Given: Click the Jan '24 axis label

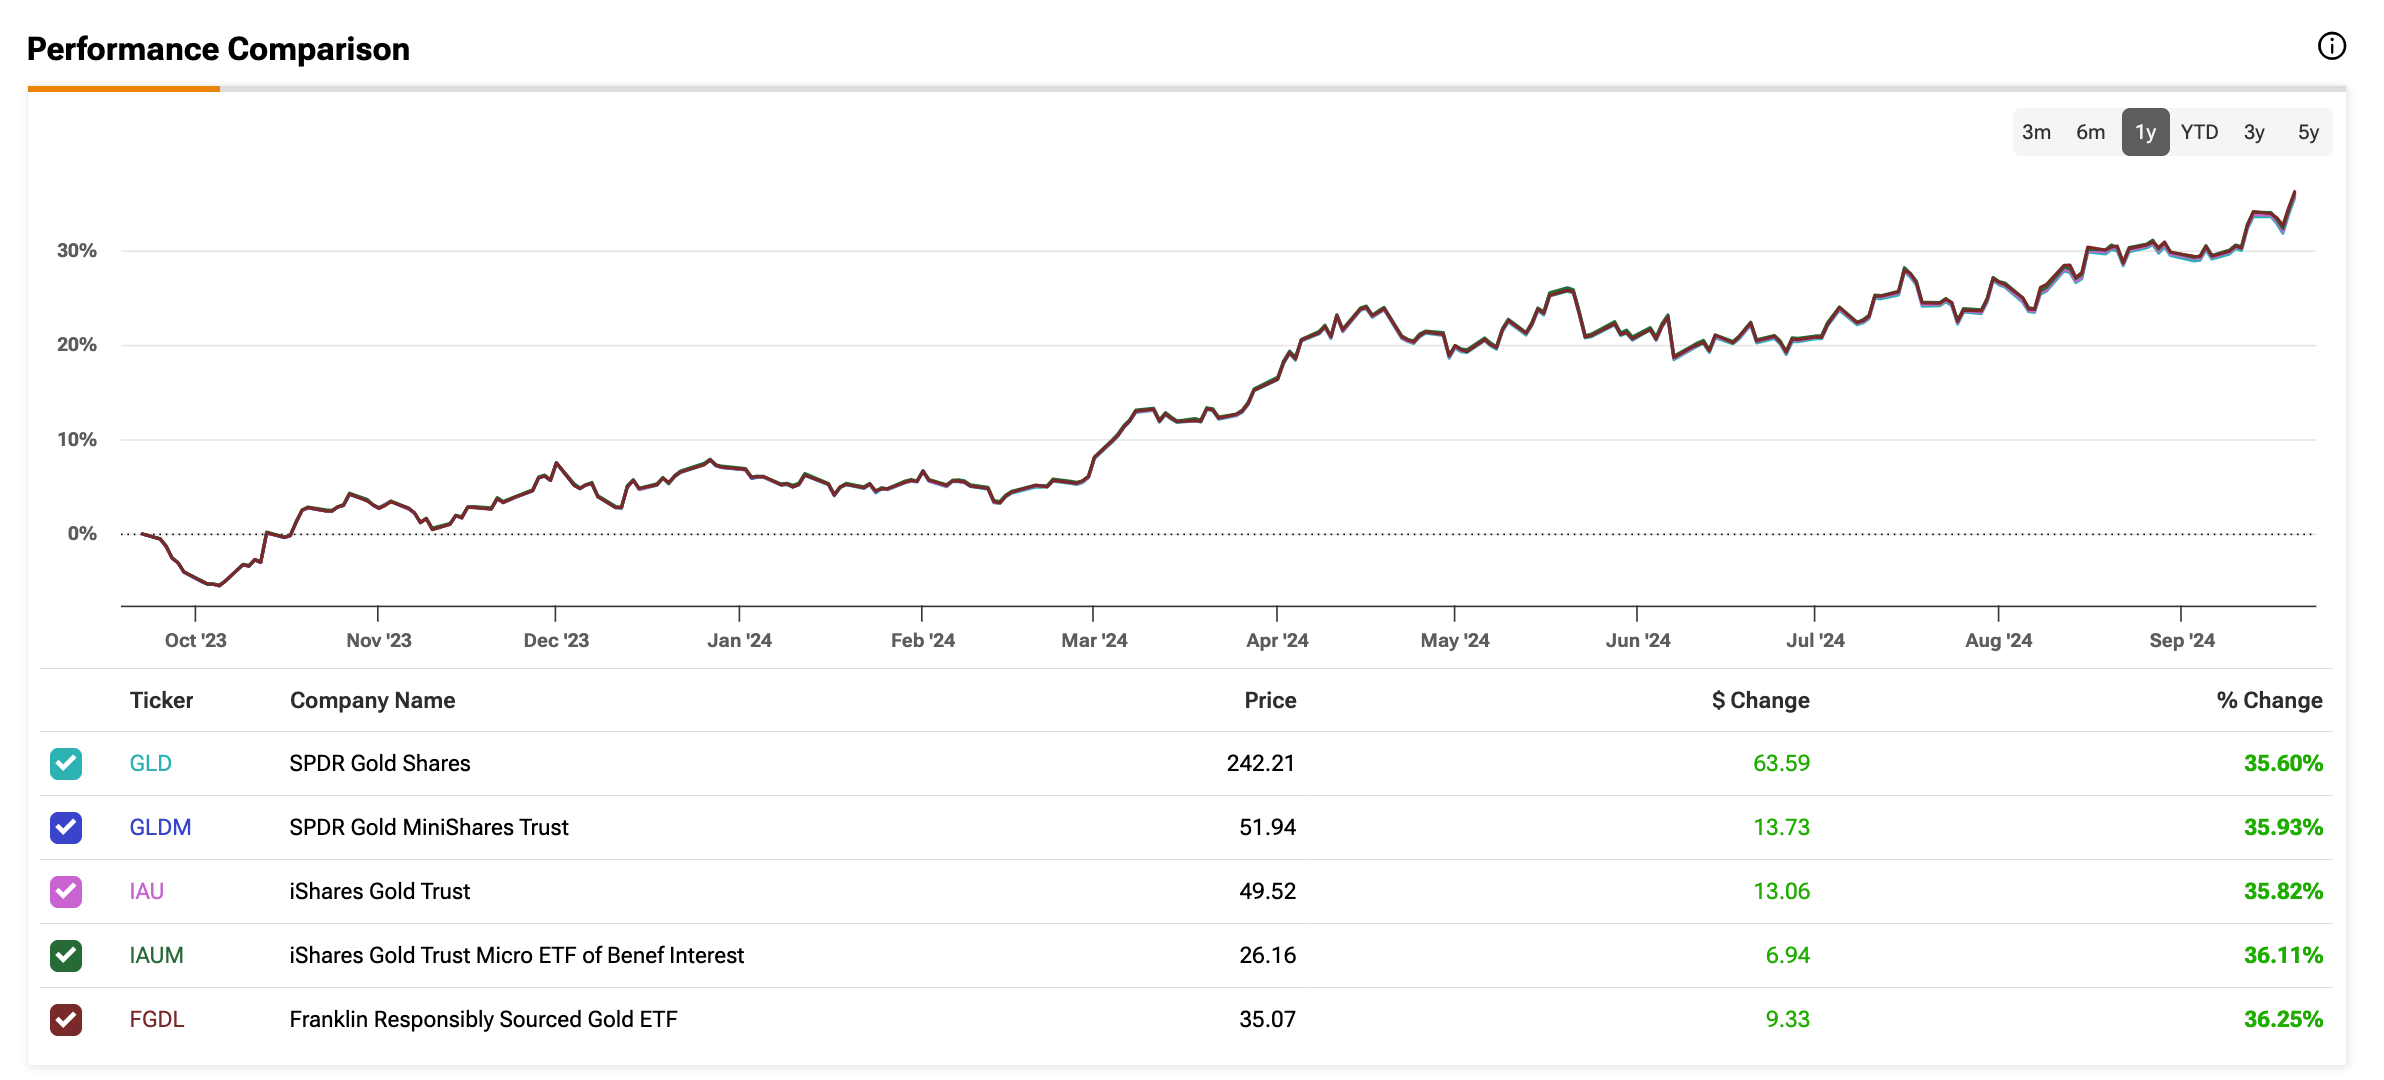Looking at the screenshot, I should [739, 640].
